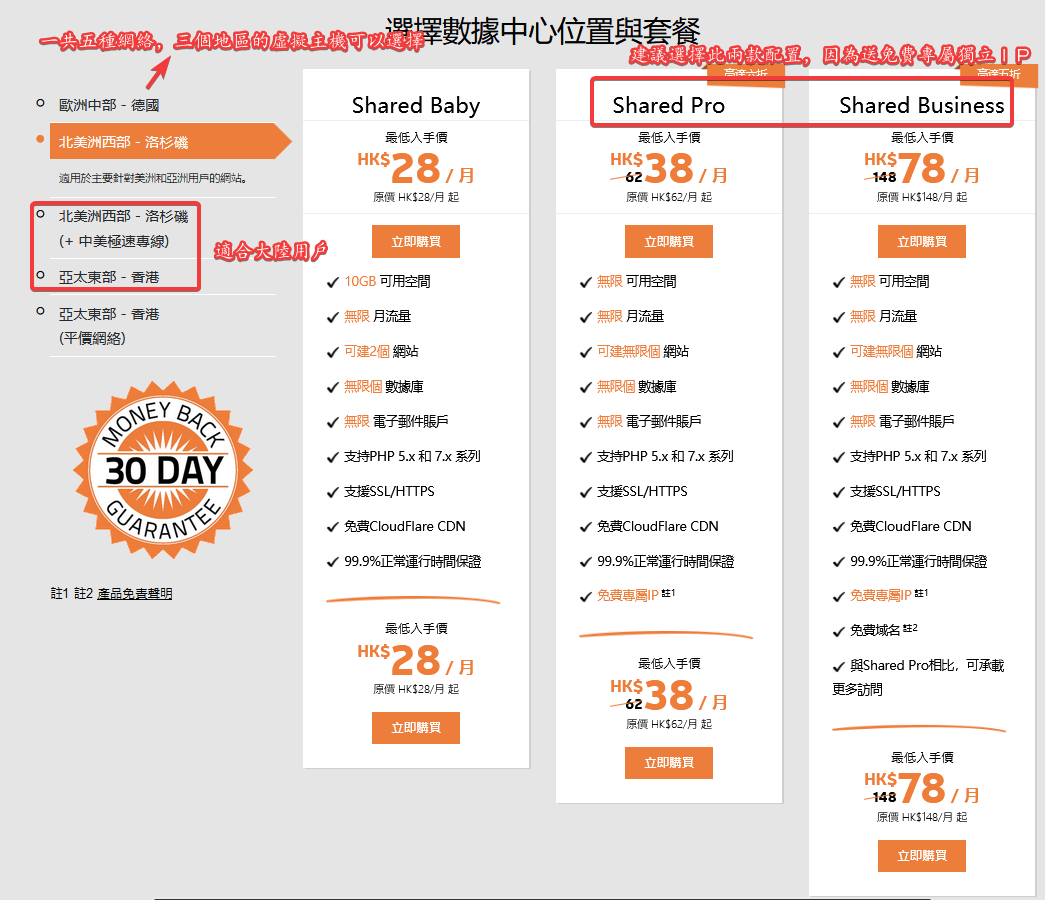This screenshot has height=900, width=1045.
Task: Click 可建無限個 網站 in the Shared Pro plan
Action: point(642,351)
